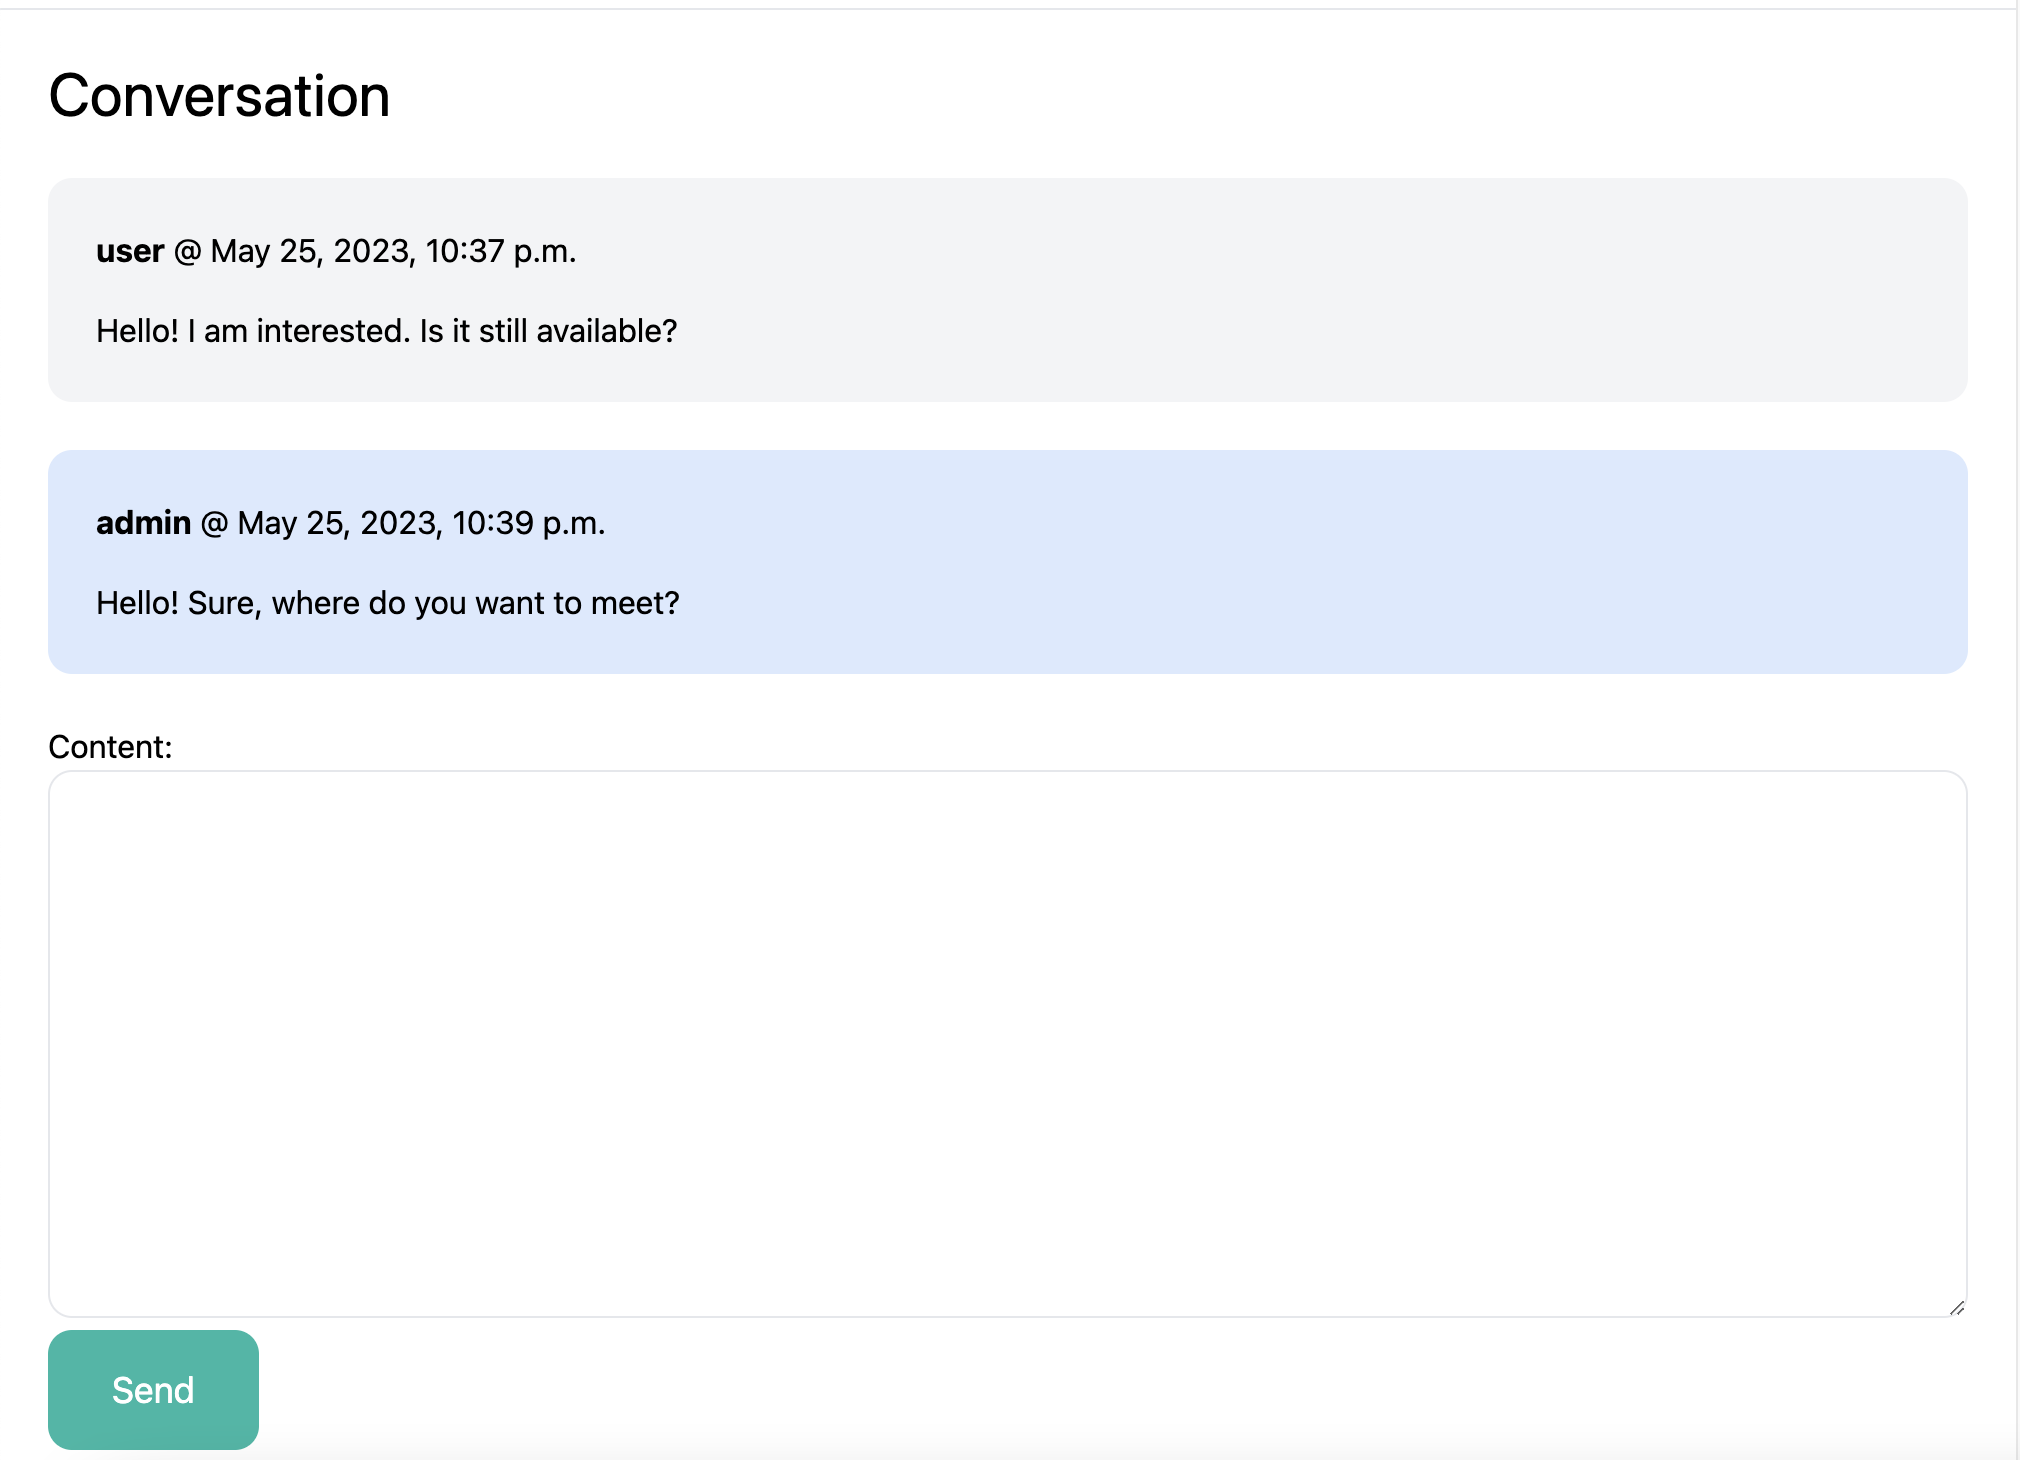Click the '@' symbol after user
Image resolution: width=2020 pixels, height=1460 pixels.
(x=187, y=251)
